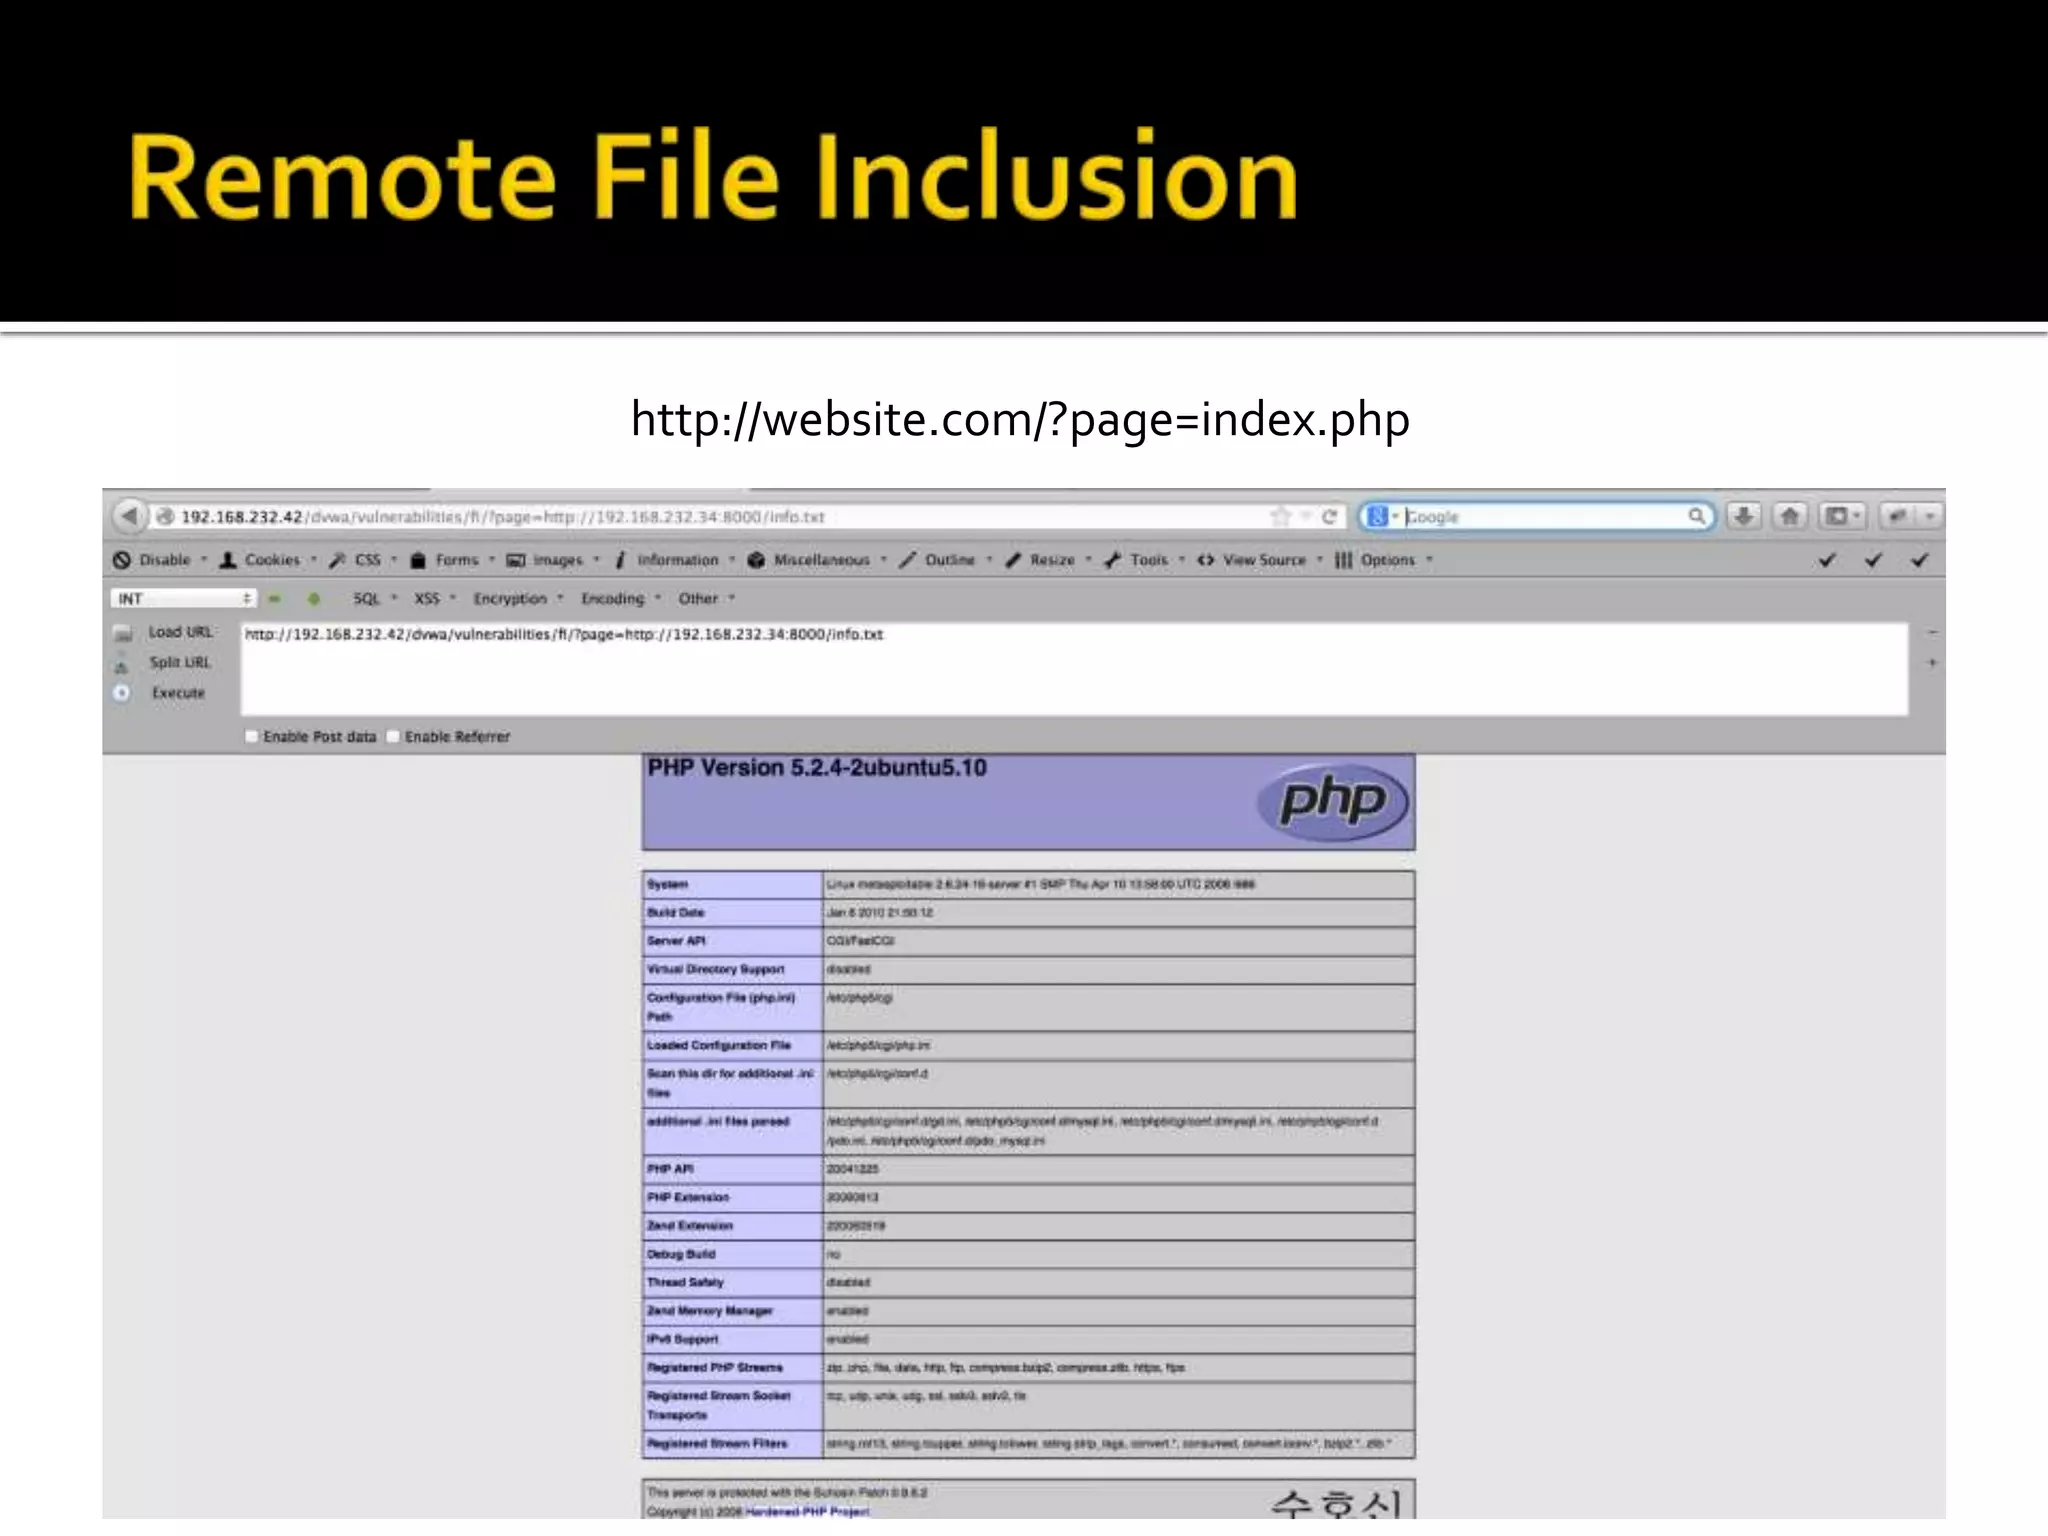Image resolution: width=2048 pixels, height=1536 pixels.
Task: Open the INT type selector dropdown
Action: click(x=183, y=599)
